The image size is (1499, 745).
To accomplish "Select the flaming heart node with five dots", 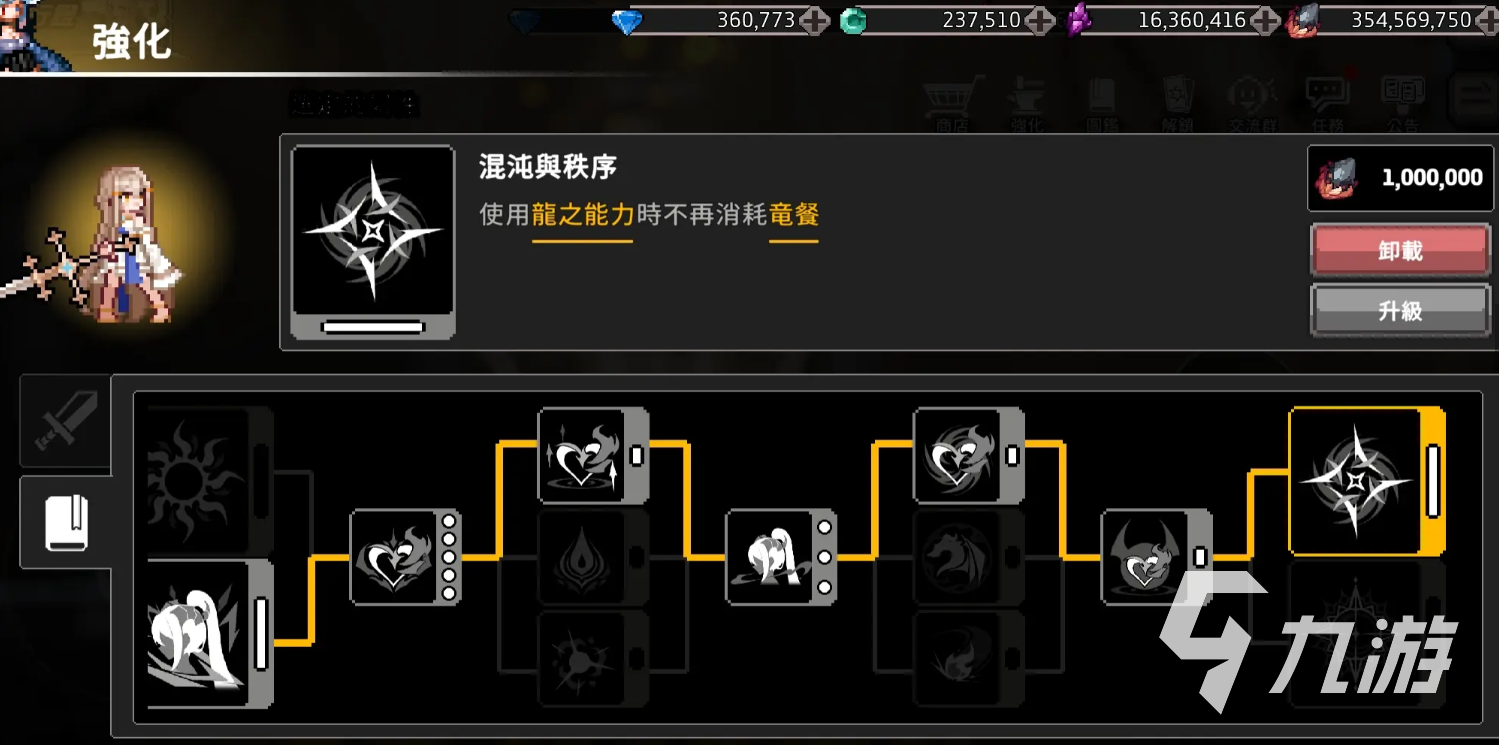I will pyautogui.click(x=405, y=557).
